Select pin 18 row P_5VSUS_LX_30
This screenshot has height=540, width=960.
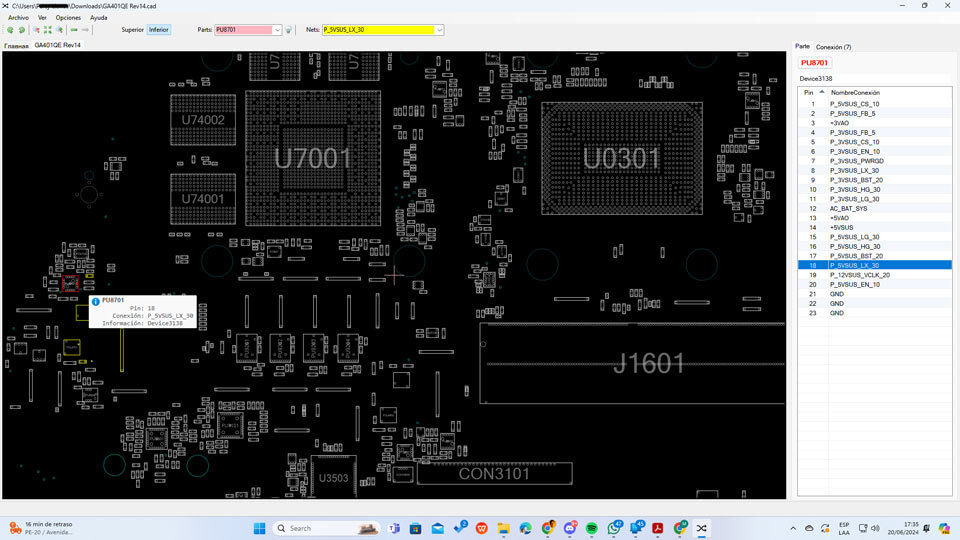874,265
